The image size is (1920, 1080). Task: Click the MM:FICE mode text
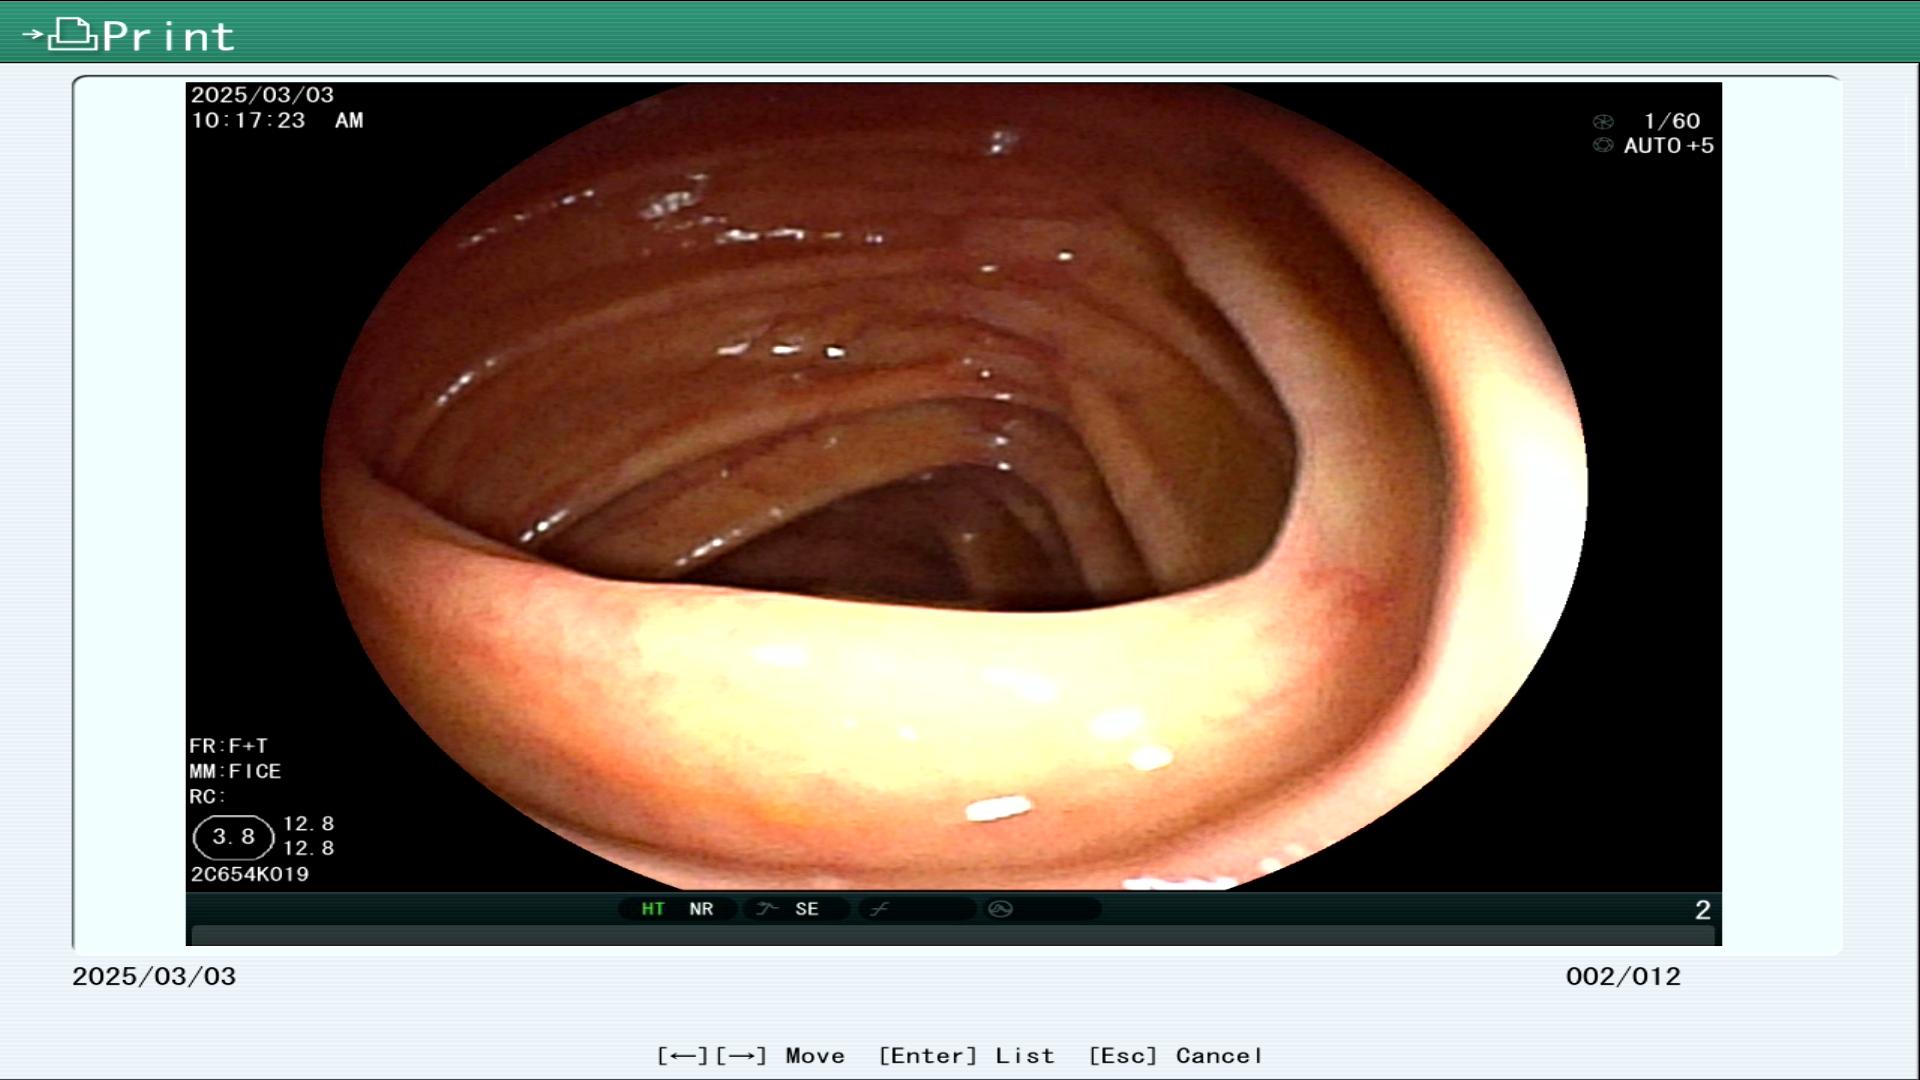[235, 772]
